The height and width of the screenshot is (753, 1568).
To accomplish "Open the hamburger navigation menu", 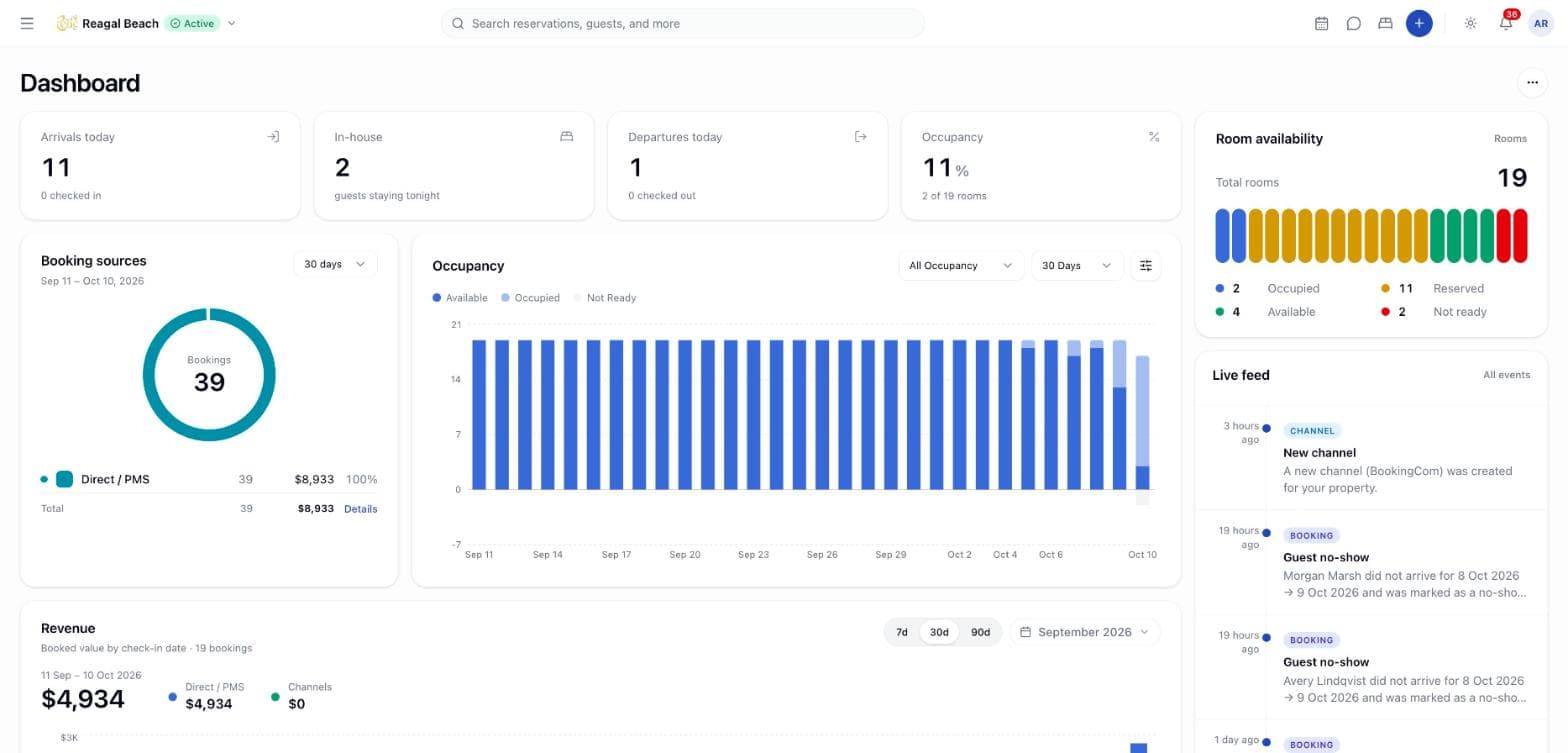I will tap(27, 23).
